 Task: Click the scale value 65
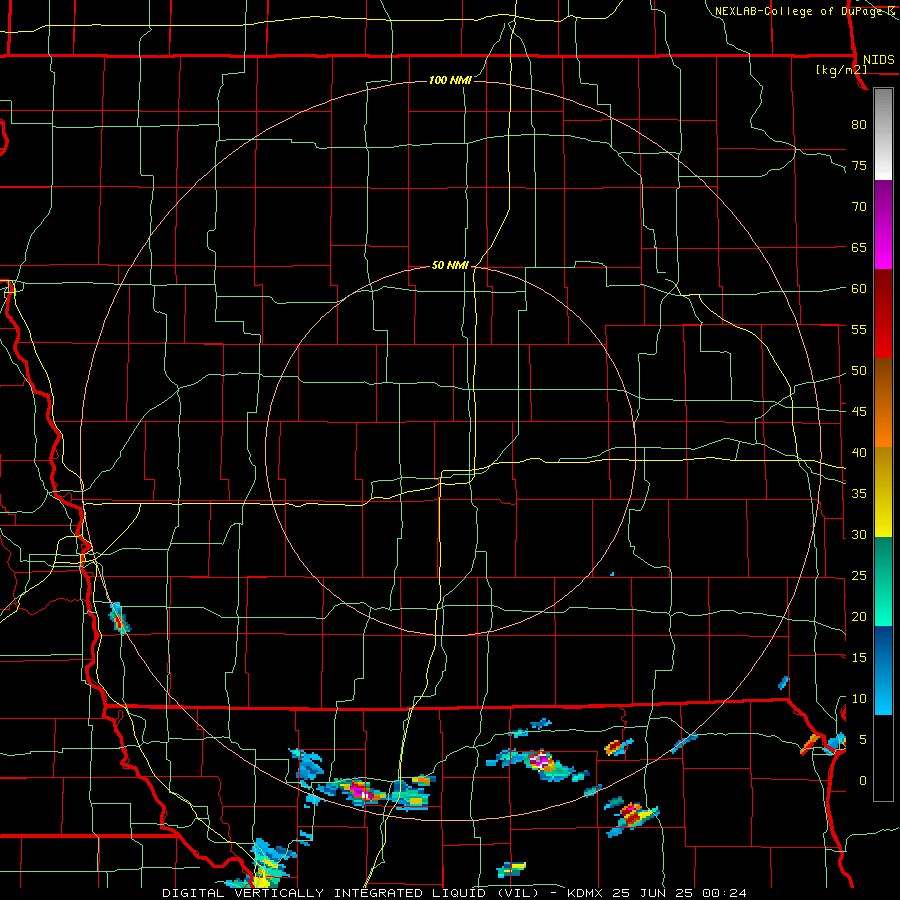pos(859,247)
